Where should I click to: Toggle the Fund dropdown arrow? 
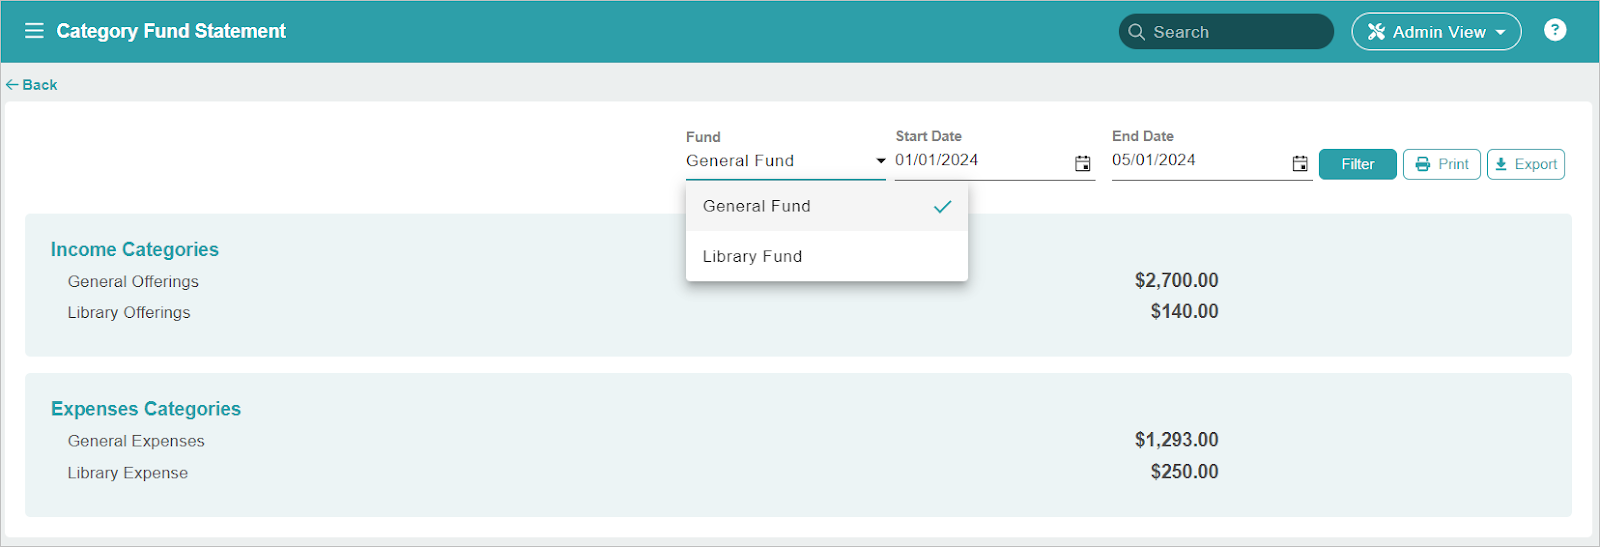coord(880,161)
